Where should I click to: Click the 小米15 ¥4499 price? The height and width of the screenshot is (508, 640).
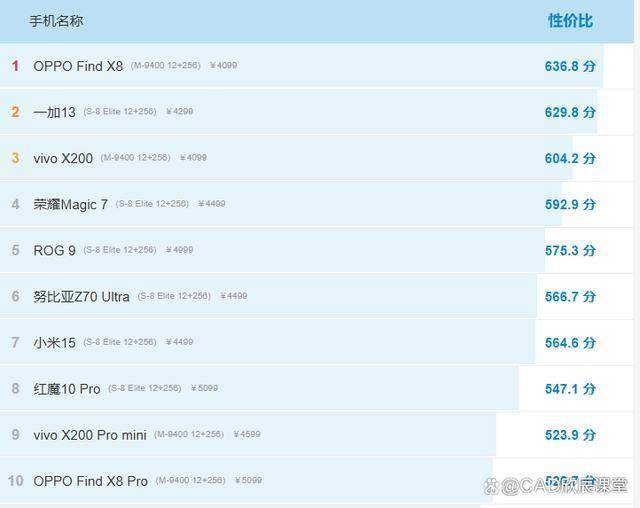click(179, 342)
